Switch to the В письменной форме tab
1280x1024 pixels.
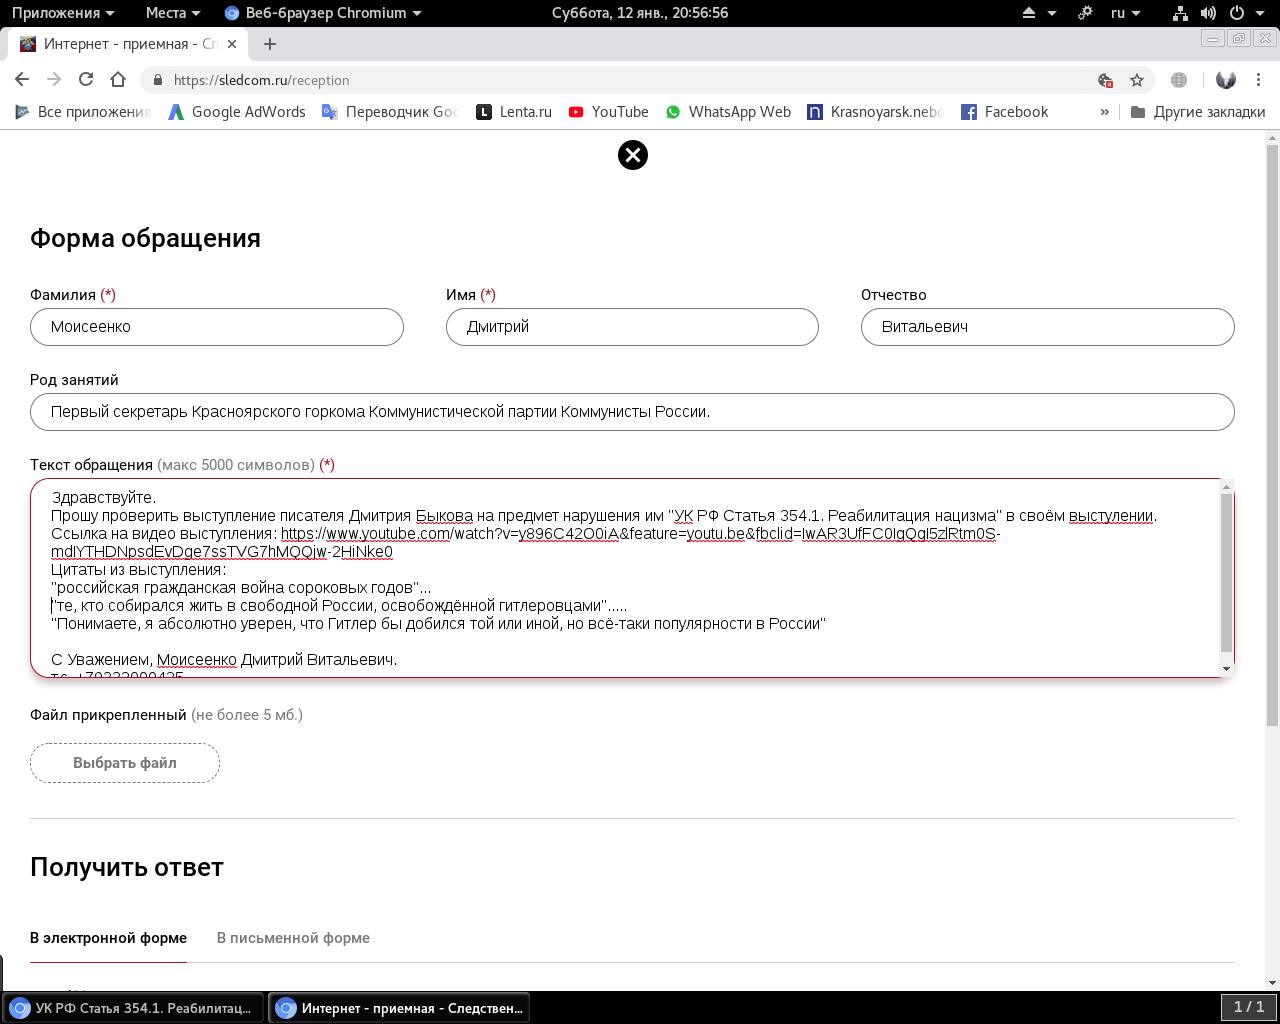click(x=293, y=938)
